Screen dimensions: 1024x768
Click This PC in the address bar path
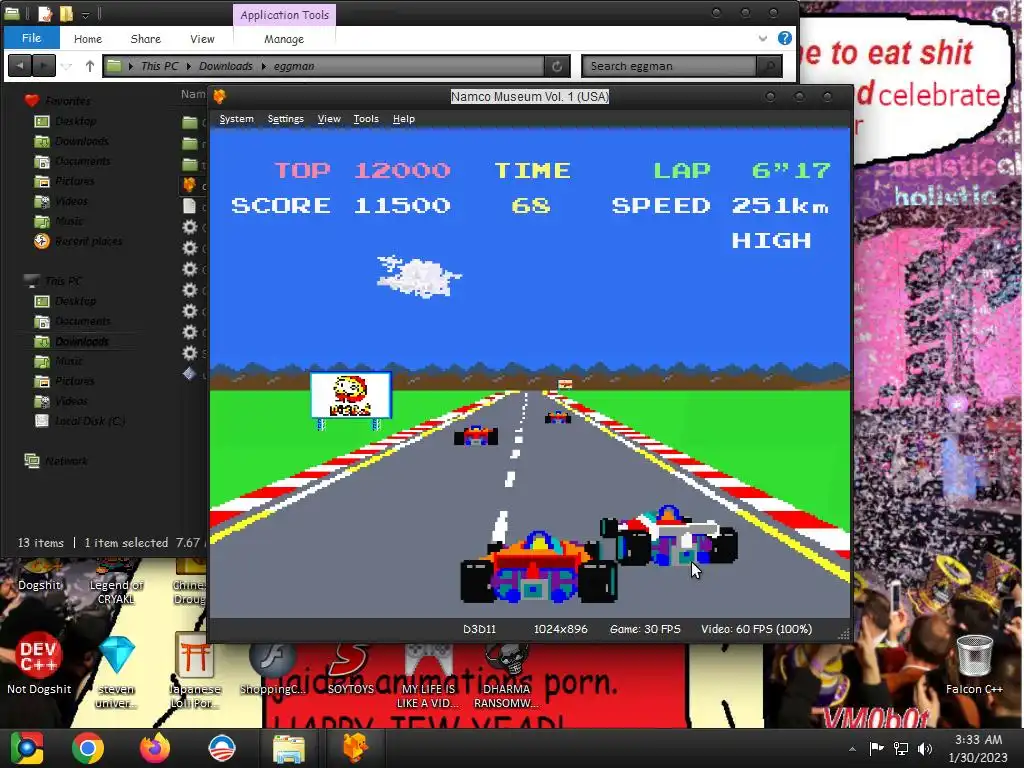click(159, 66)
